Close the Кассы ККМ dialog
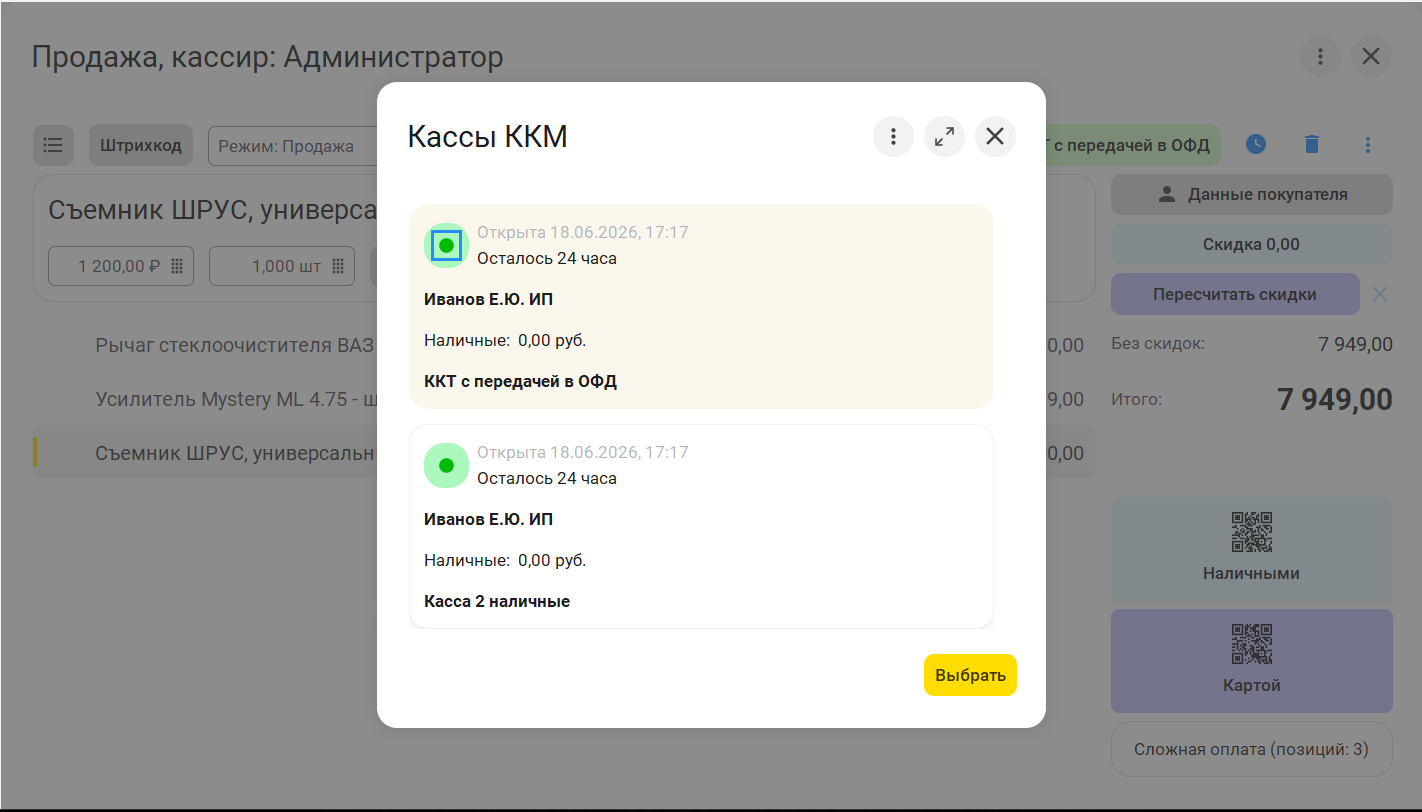 pyautogui.click(x=995, y=137)
